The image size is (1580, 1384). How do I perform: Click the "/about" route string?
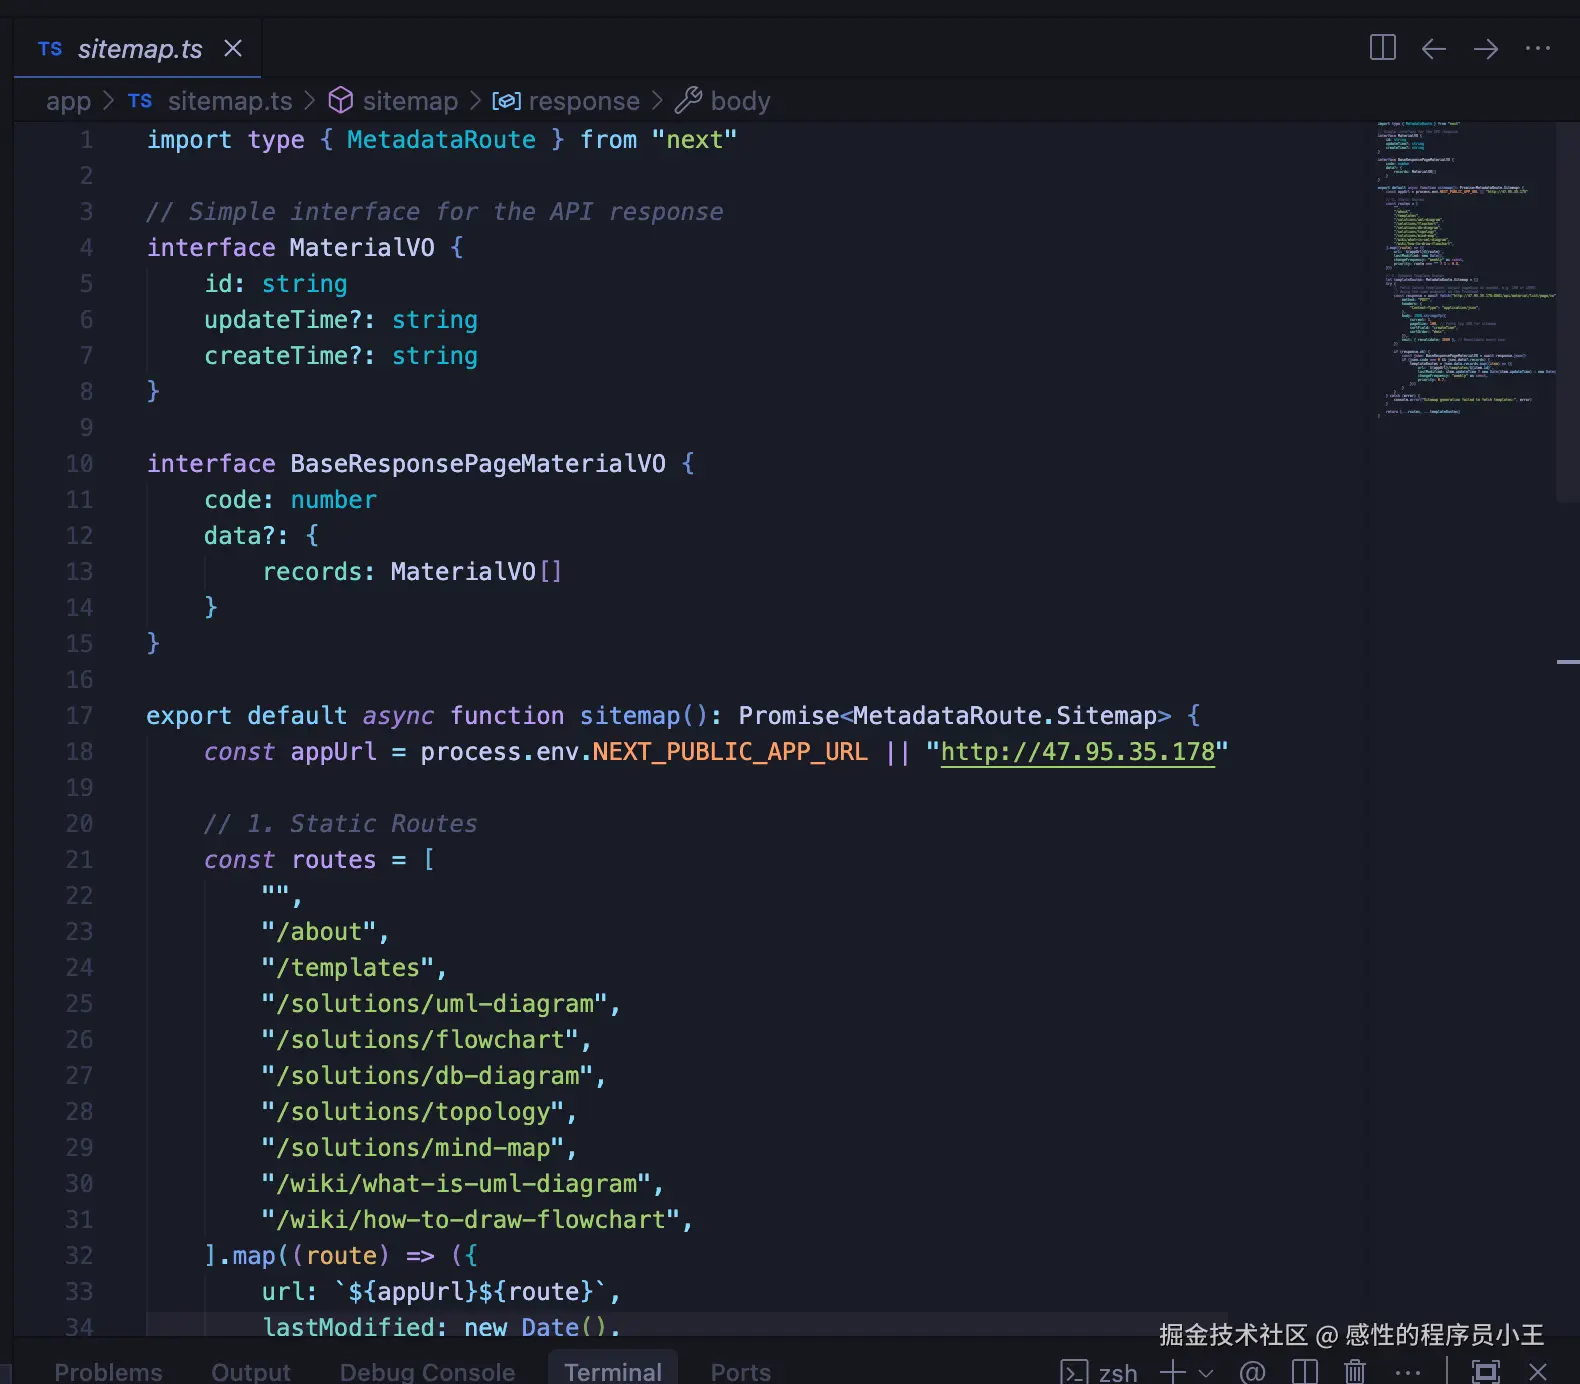click(x=319, y=932)
